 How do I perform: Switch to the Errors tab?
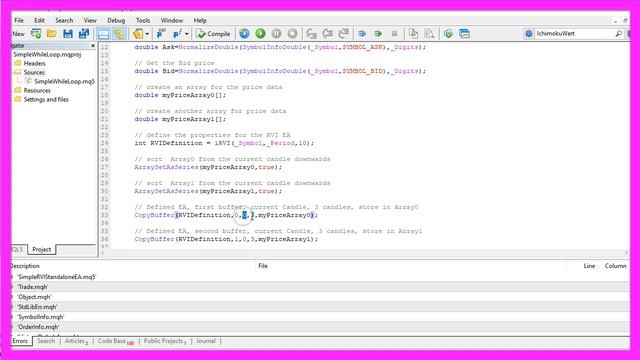tap(20, 341)
